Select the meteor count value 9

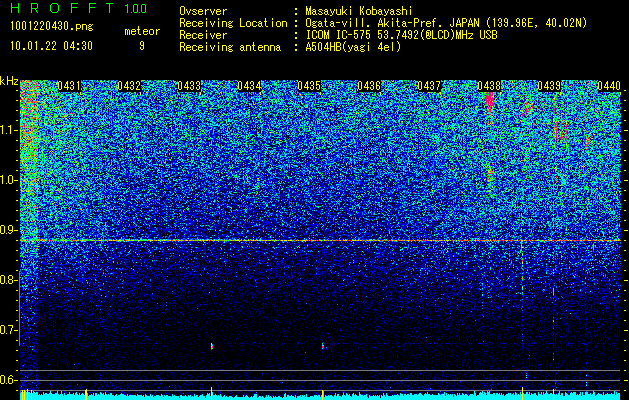click(x=142, y=46)
